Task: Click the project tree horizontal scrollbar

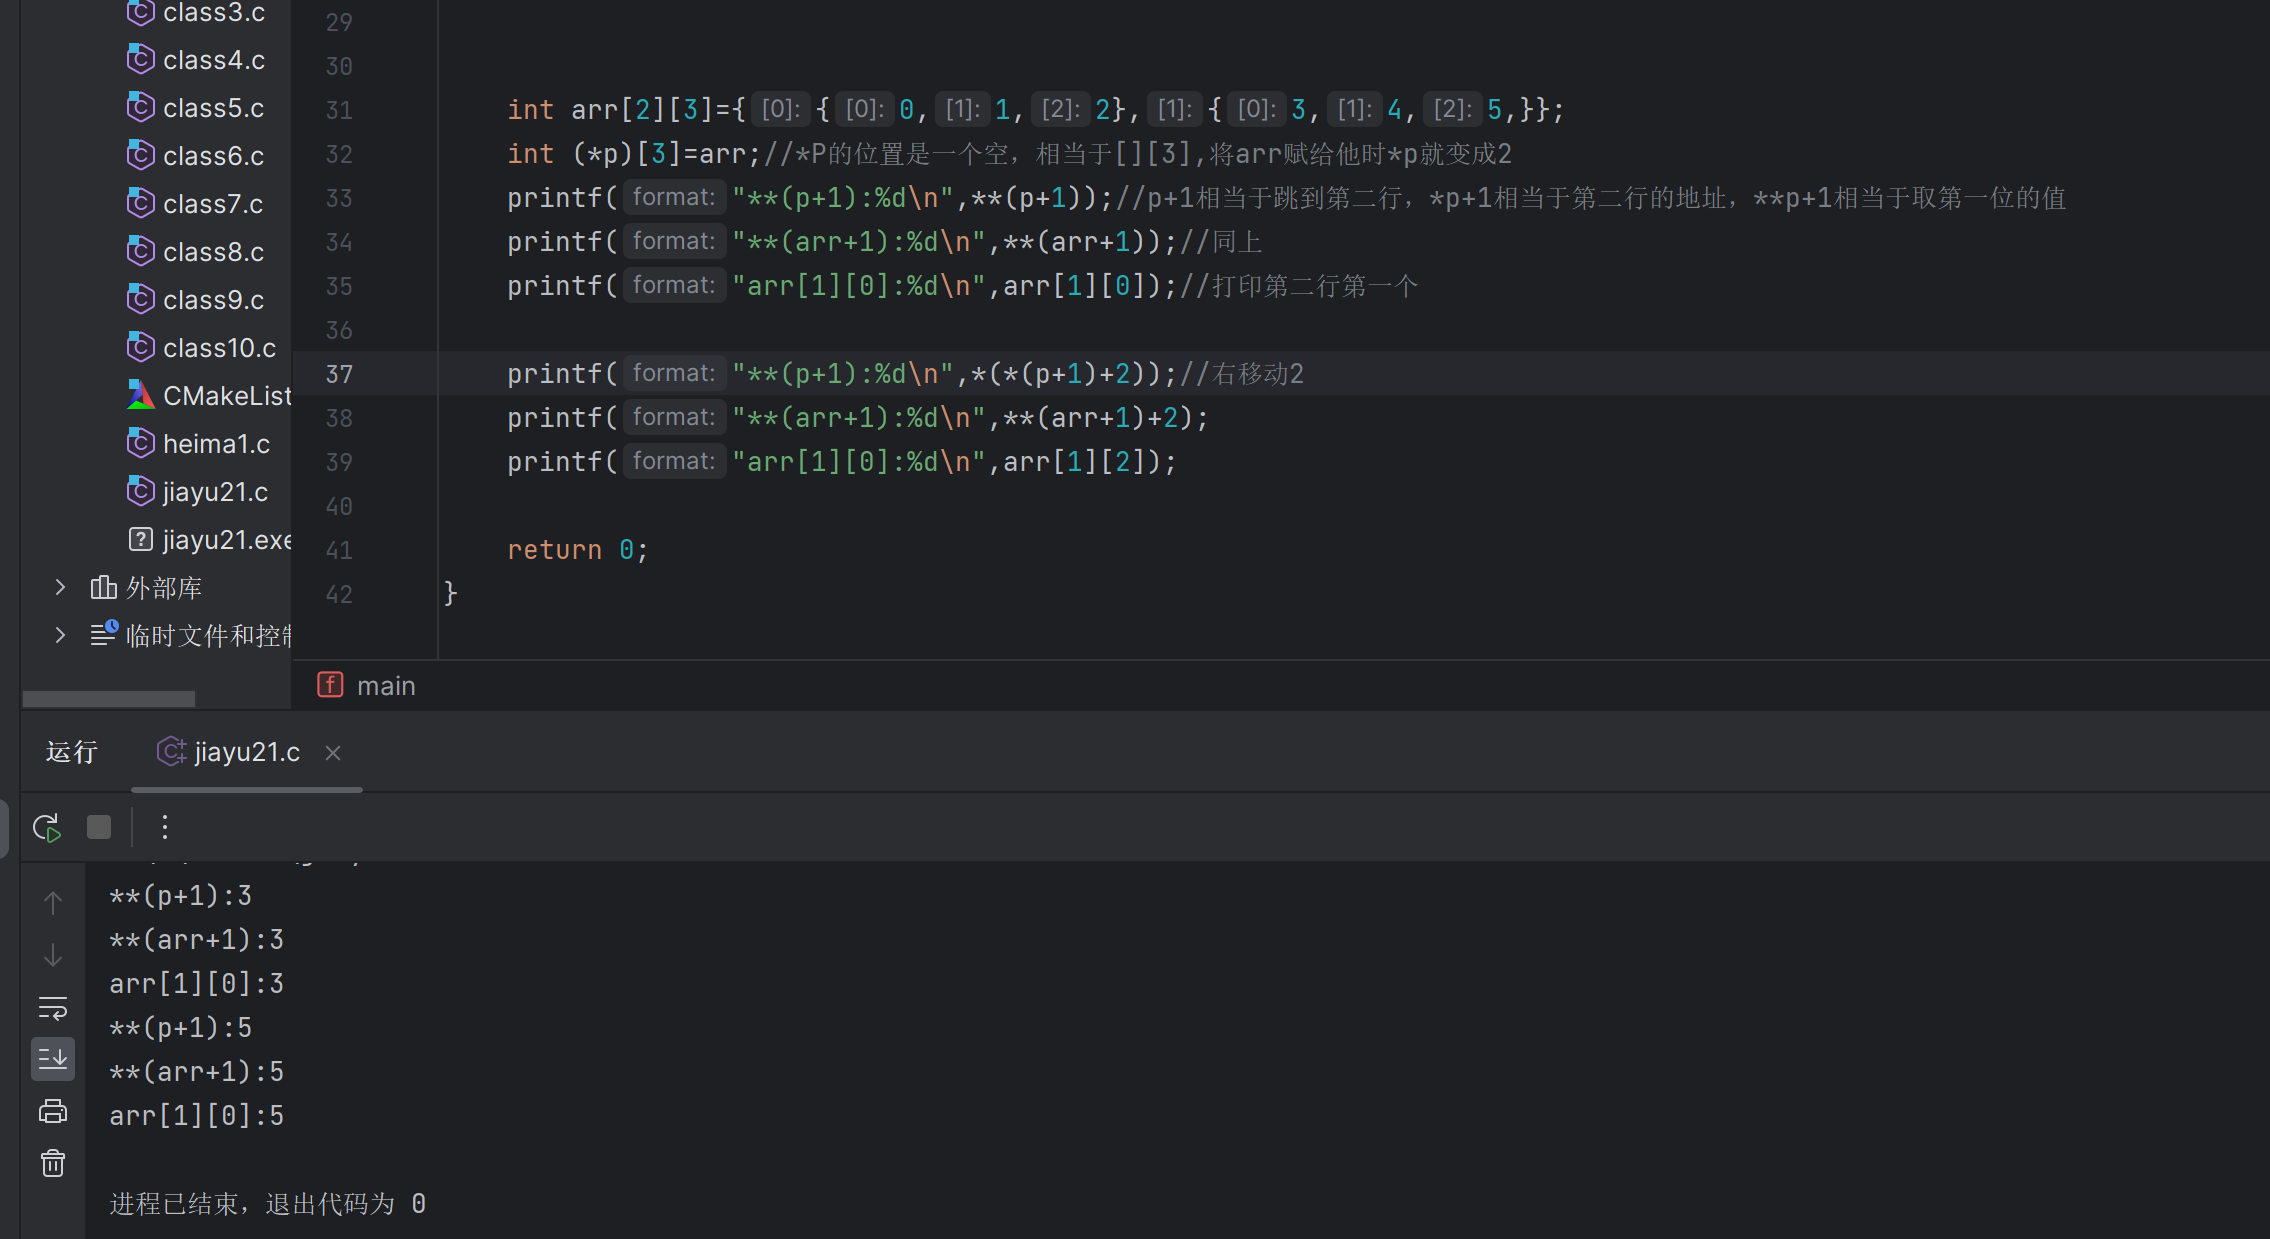Action: pyautogui.click(x=108, y=699)
